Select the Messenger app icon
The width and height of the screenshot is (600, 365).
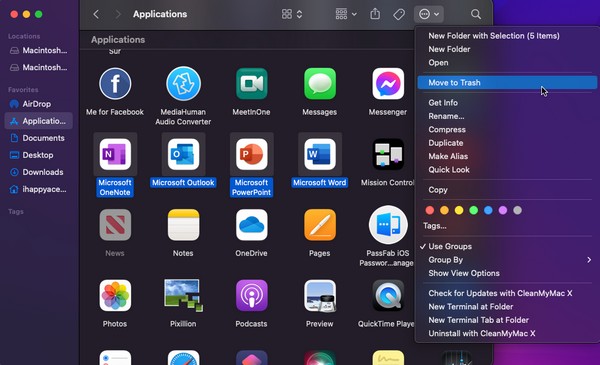click(x=388, y=84)
